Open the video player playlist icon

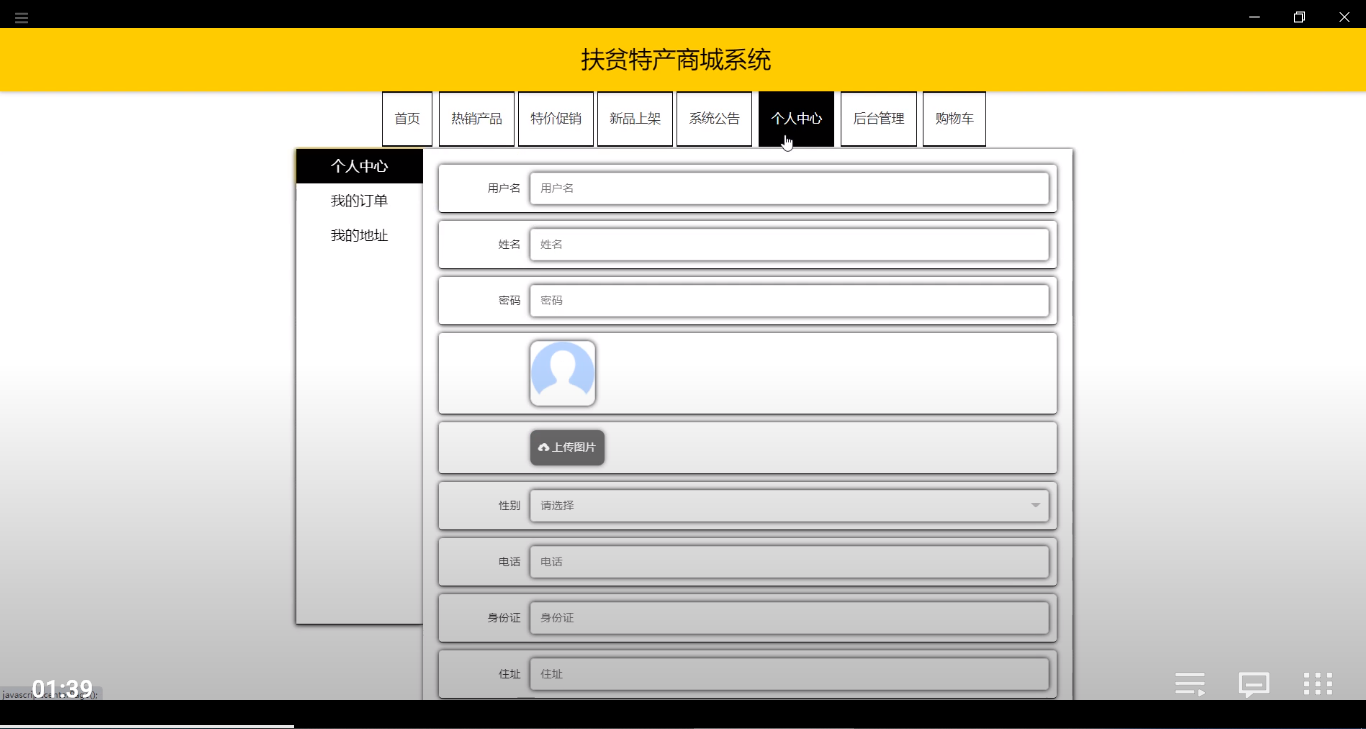[1190, 684]
